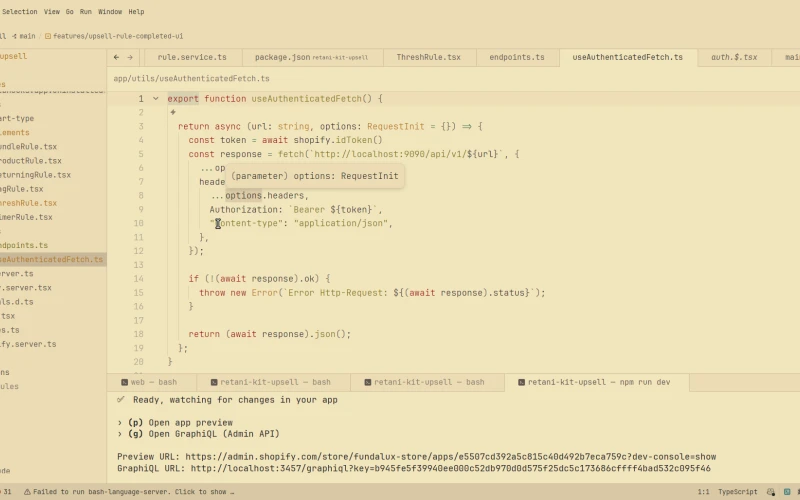The width and height of the screenshot is (800, 500).
Task: Click the "application/json" string on line 10
Action: point(341,223)
